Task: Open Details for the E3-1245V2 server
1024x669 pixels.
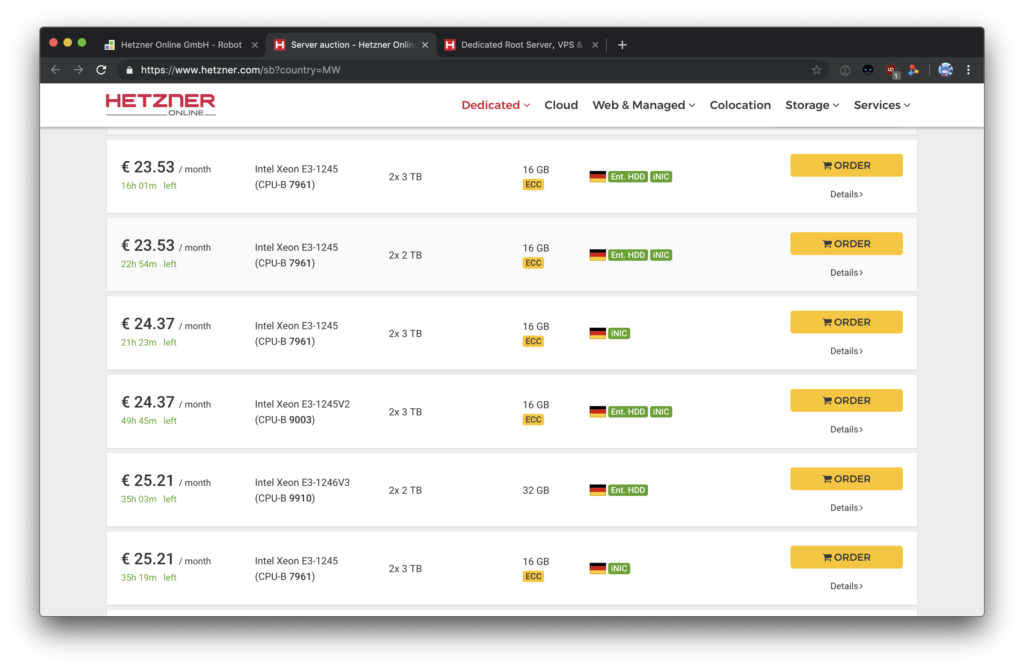Action: tap(846, 429)
